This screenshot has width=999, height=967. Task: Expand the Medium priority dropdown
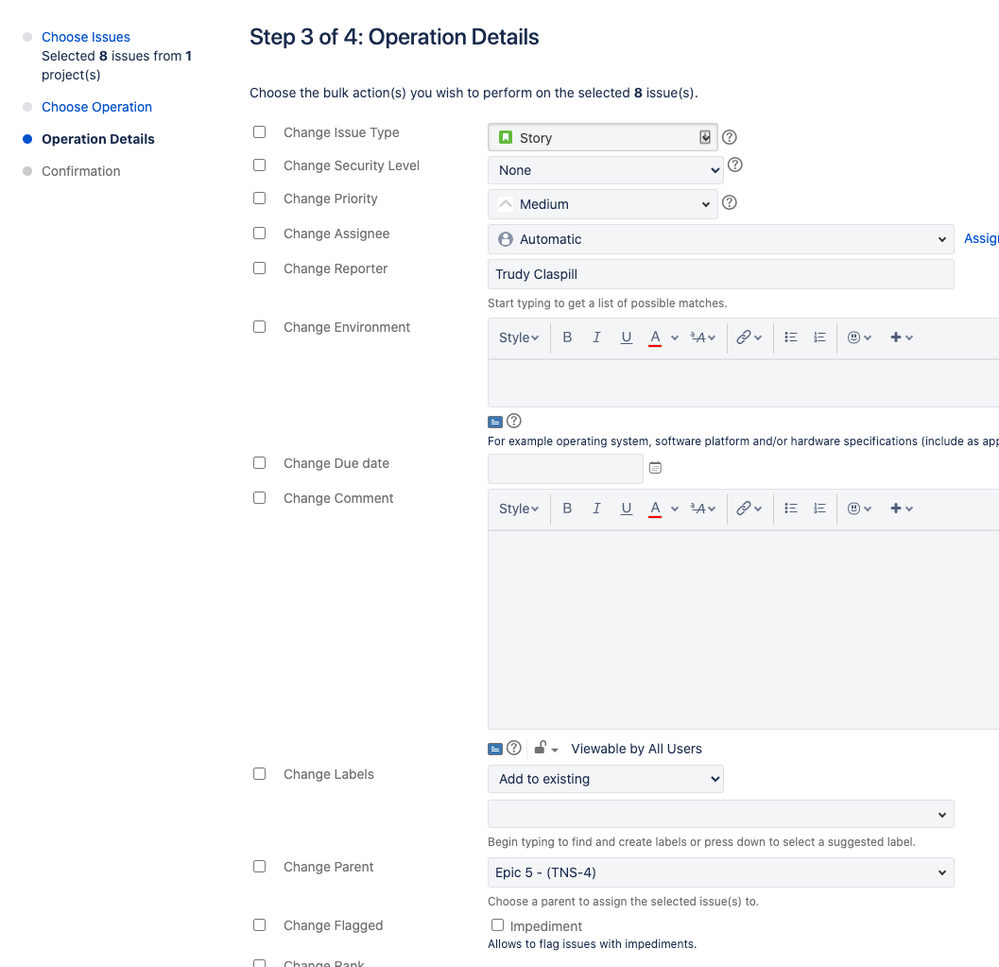[x=603, y=204]
